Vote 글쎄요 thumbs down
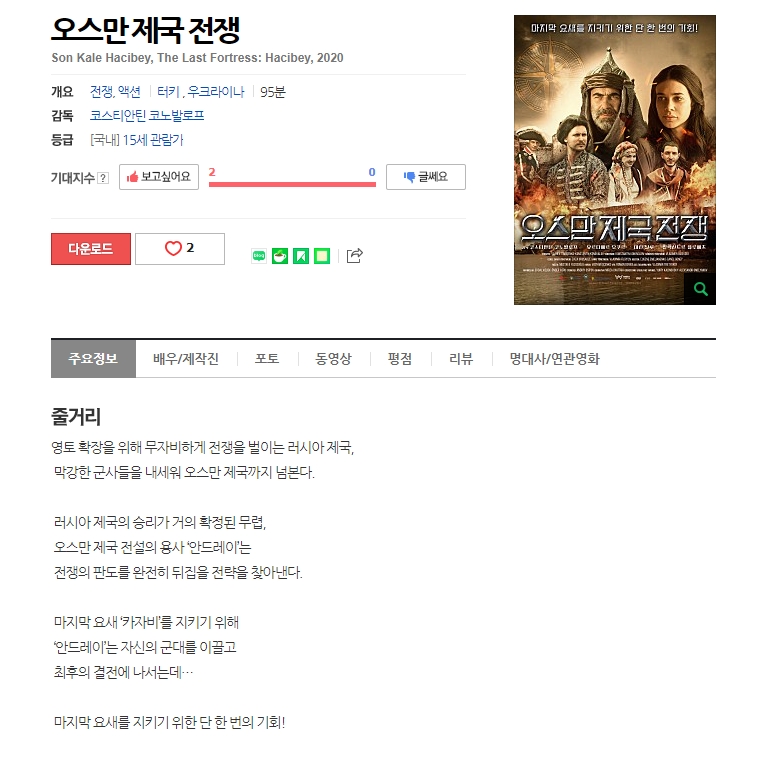 click(426, 177)
